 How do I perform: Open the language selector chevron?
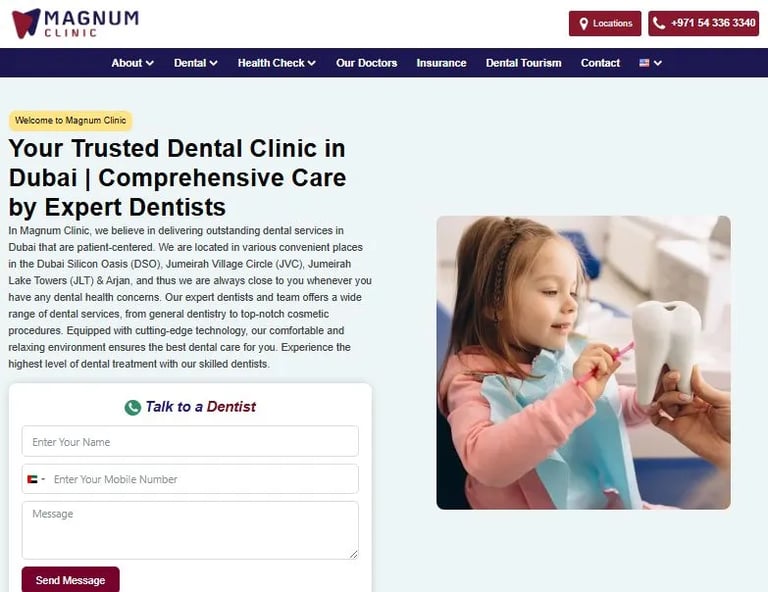point(658,63)
